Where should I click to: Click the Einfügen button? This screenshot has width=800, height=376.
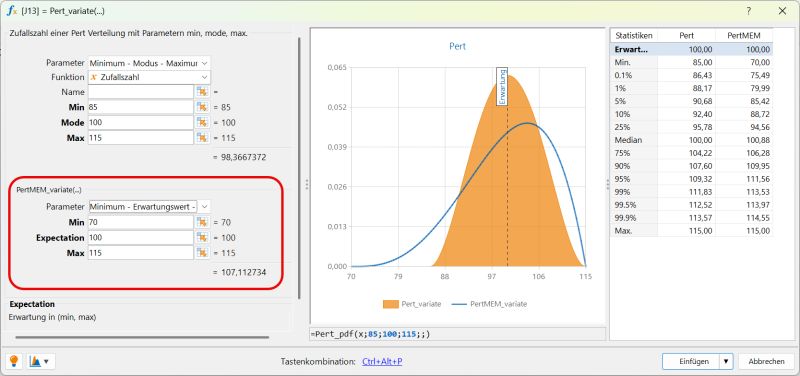(x=691, y=361)
